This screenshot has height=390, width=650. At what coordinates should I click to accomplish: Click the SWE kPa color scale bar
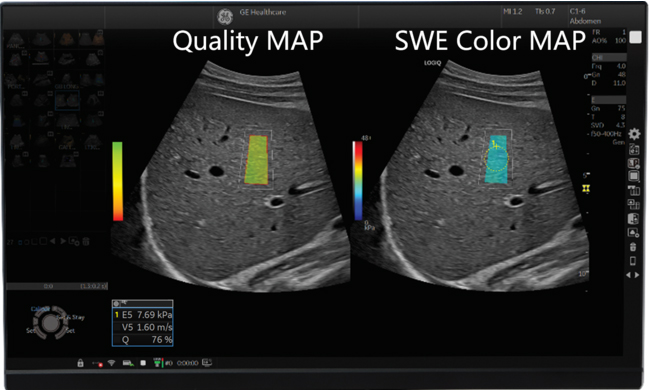[x=358, y=181]
